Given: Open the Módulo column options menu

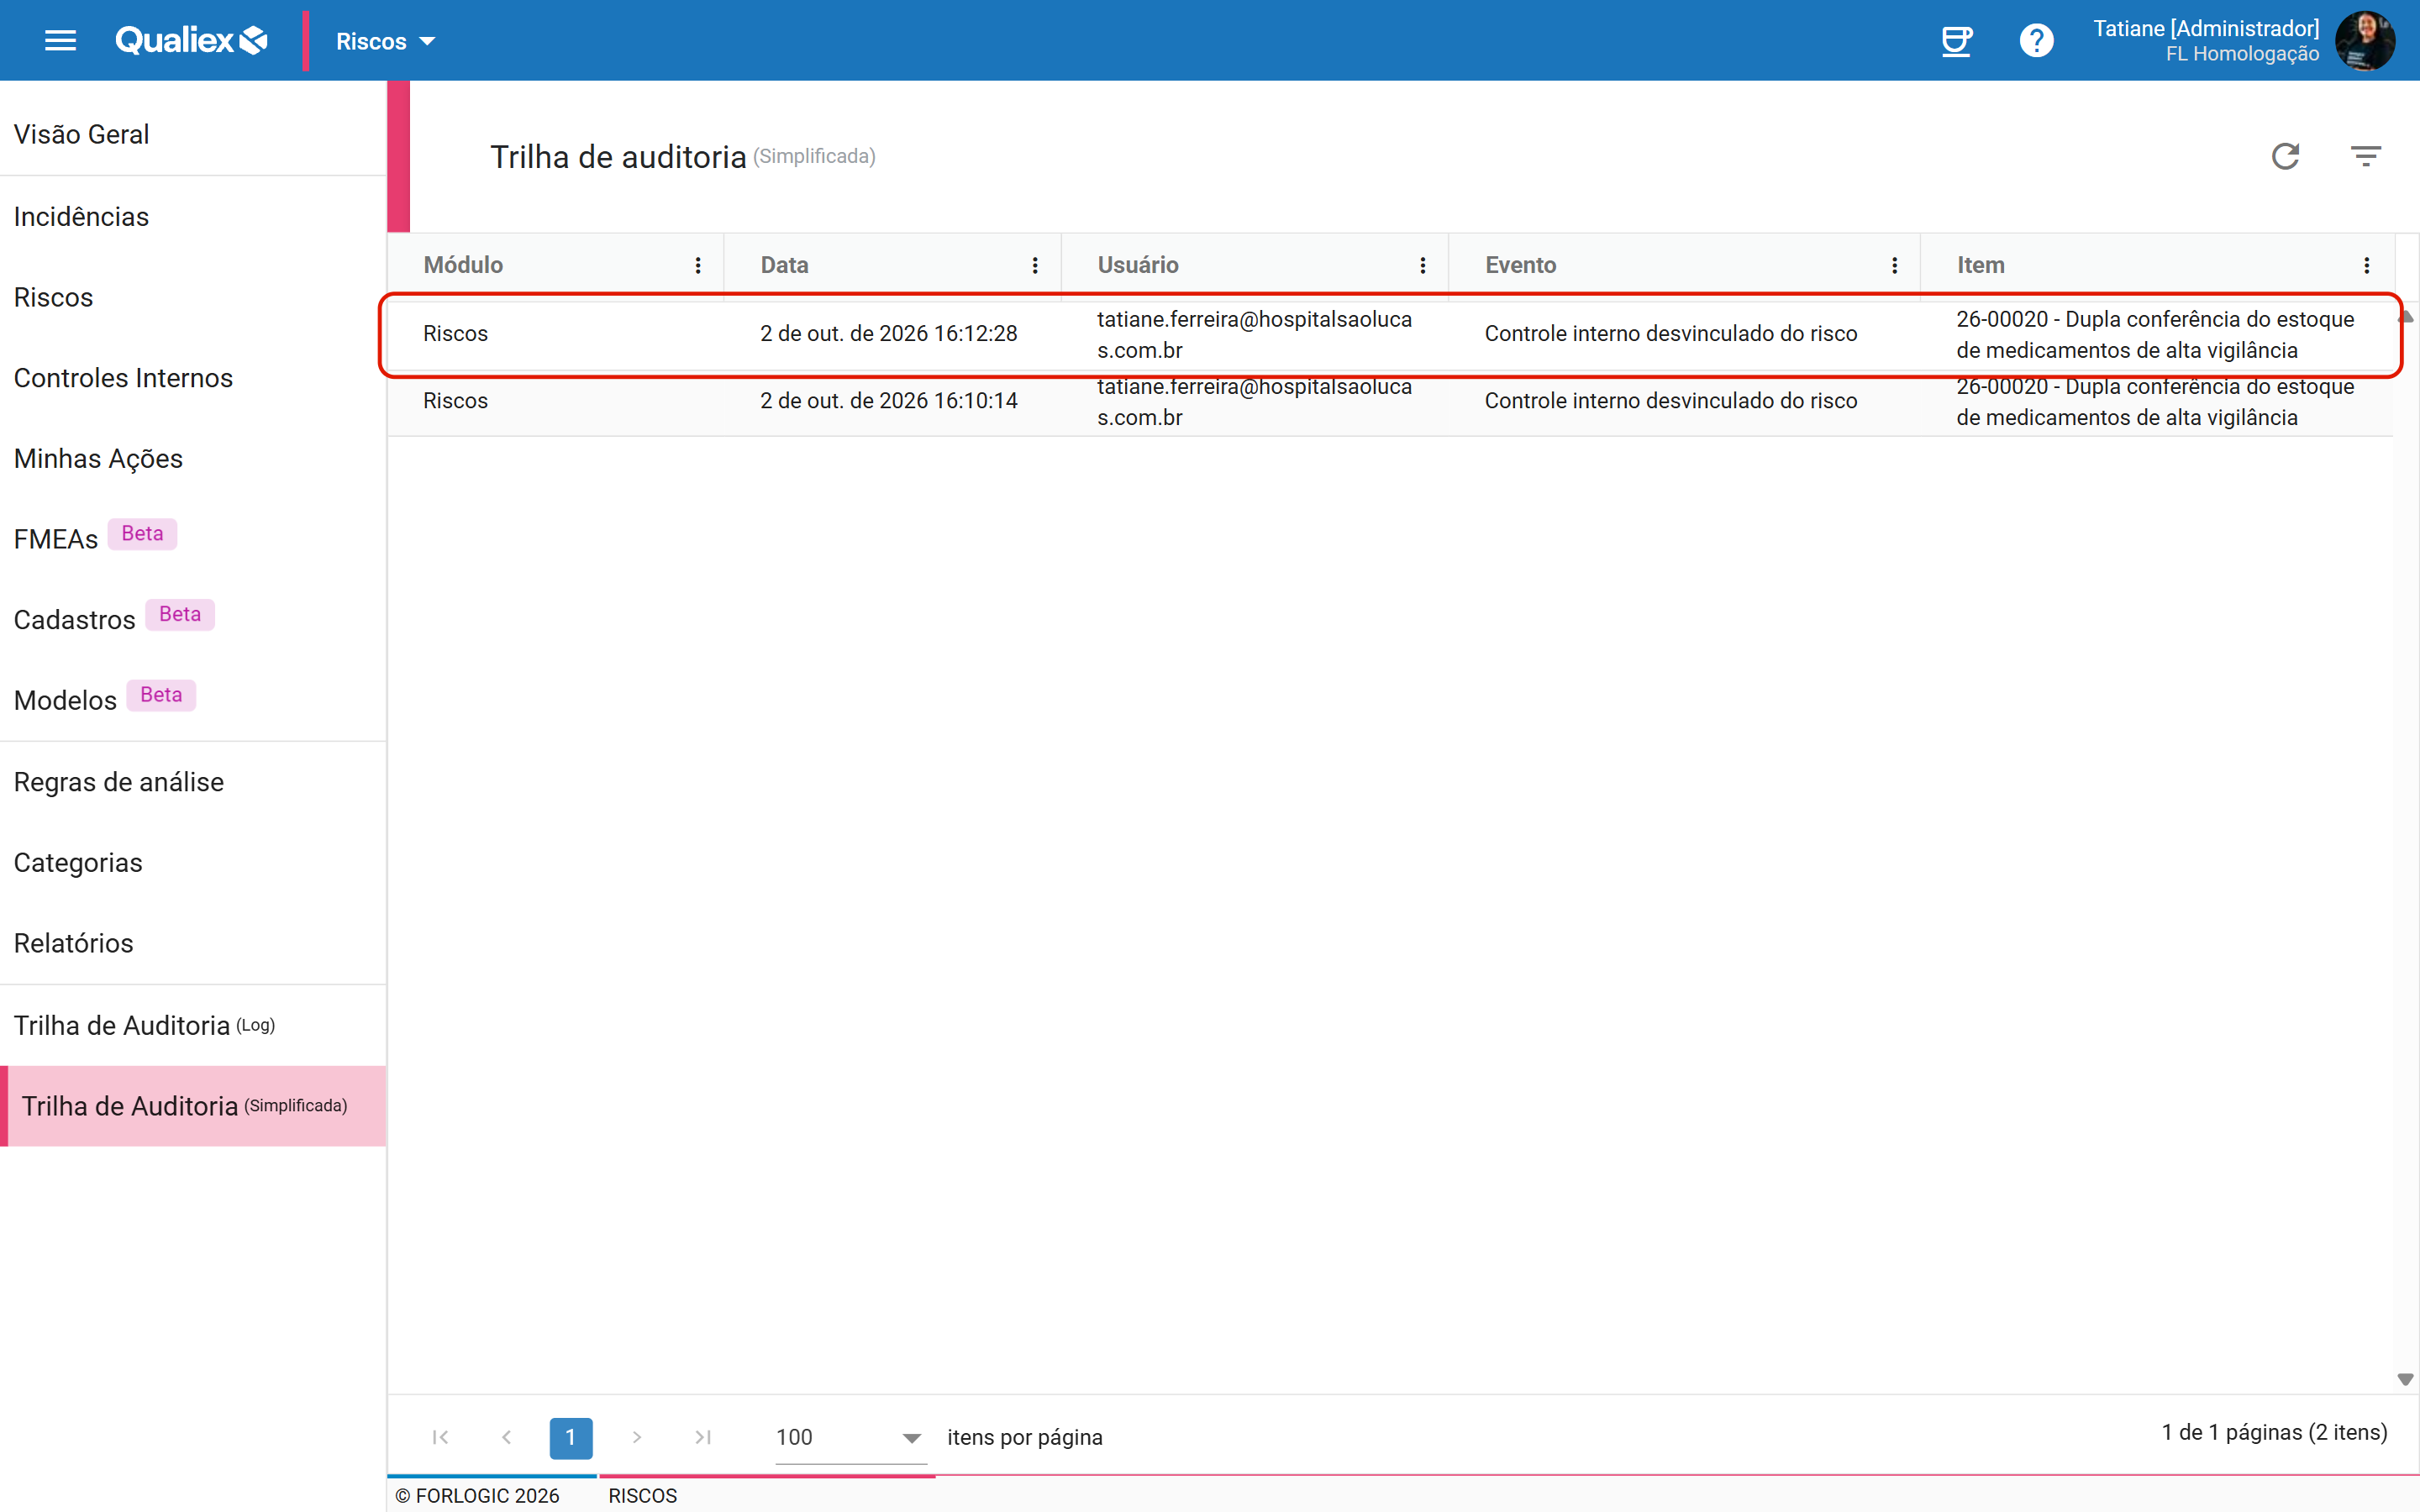Looking at the screenshot, I should point(698,265).
